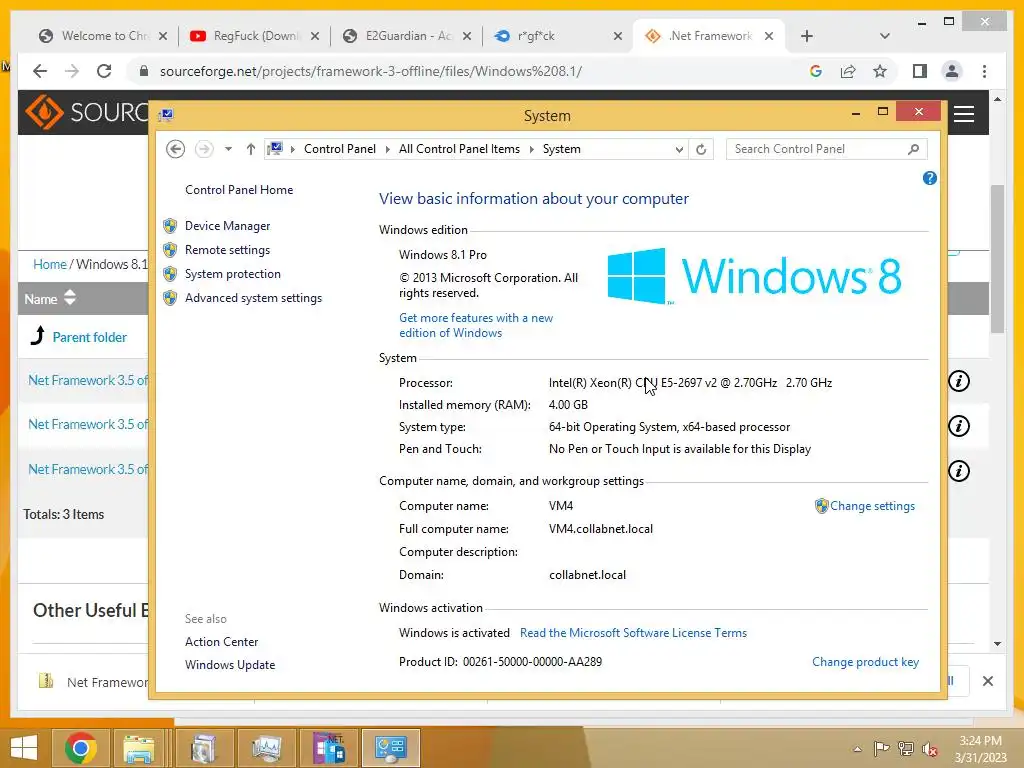Open recent locations dropdown in System window
Screen dimensions: 1024x768
pos(228,150)
